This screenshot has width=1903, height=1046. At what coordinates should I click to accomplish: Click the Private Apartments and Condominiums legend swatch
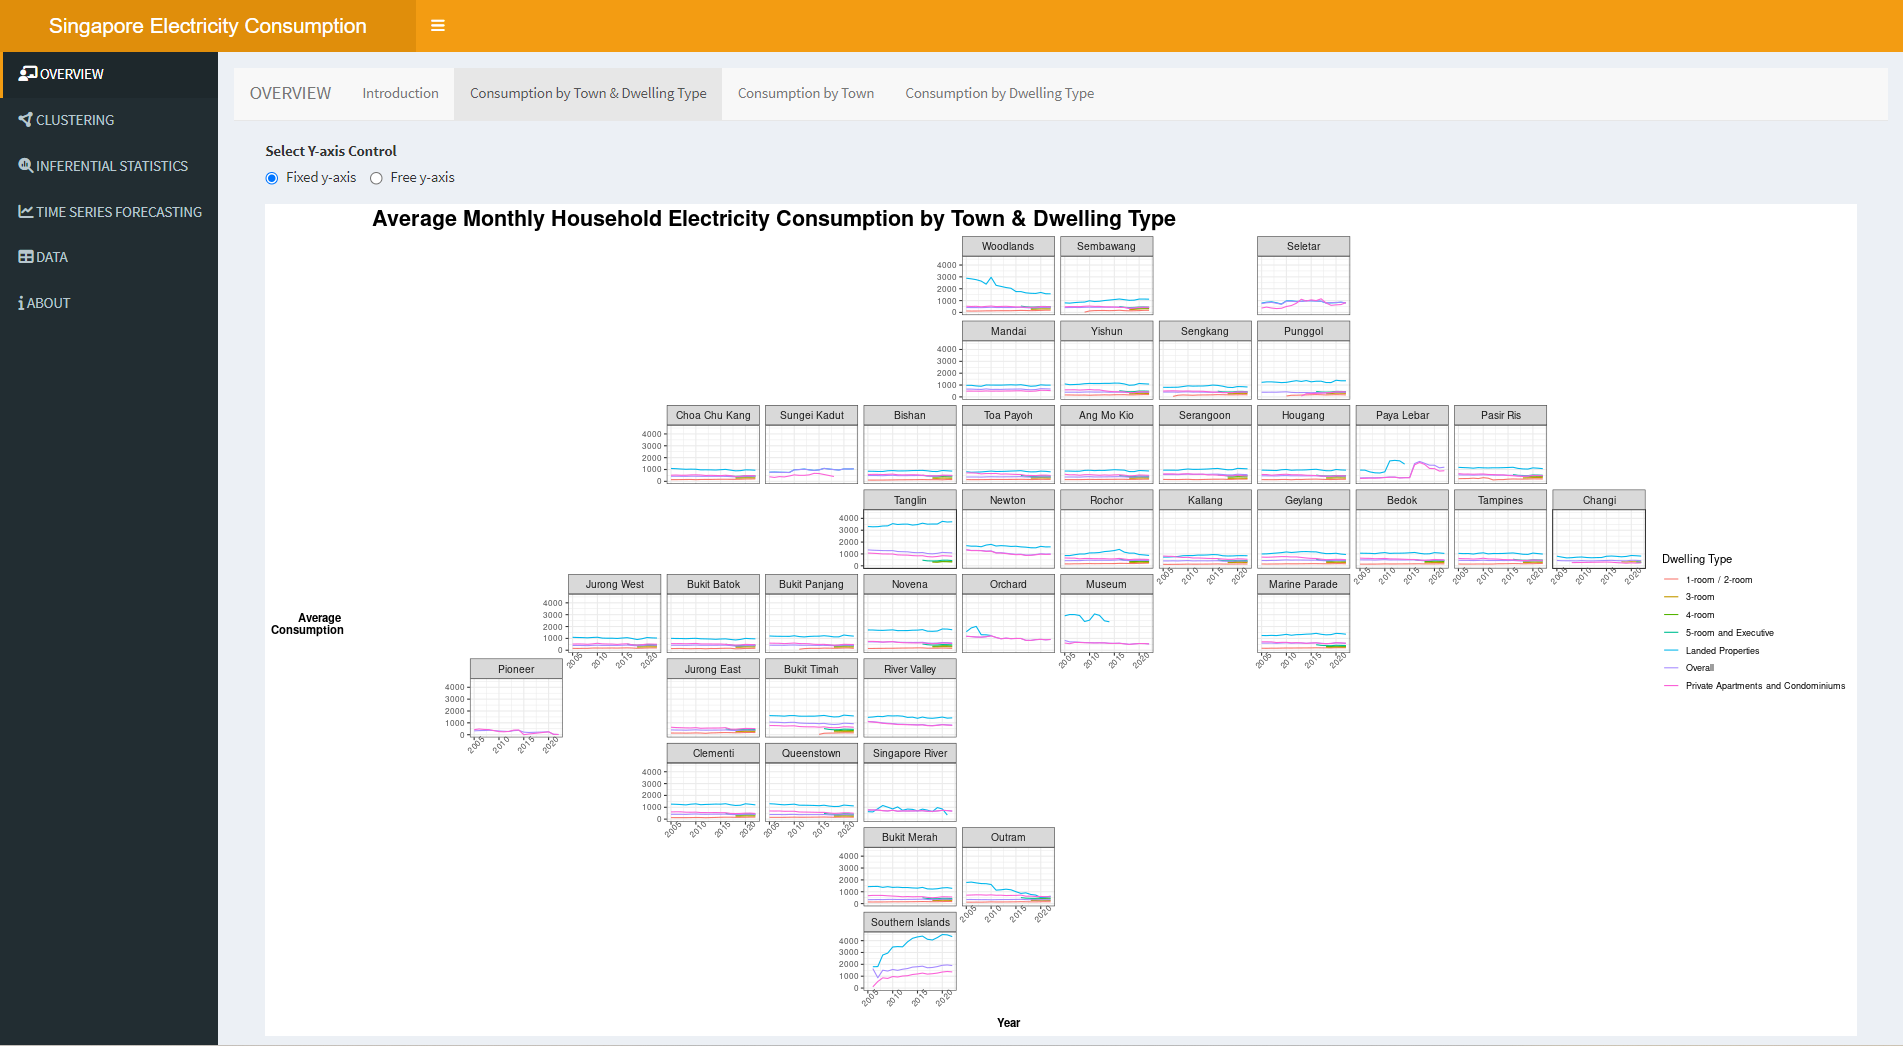click(x=1671, y=686)
